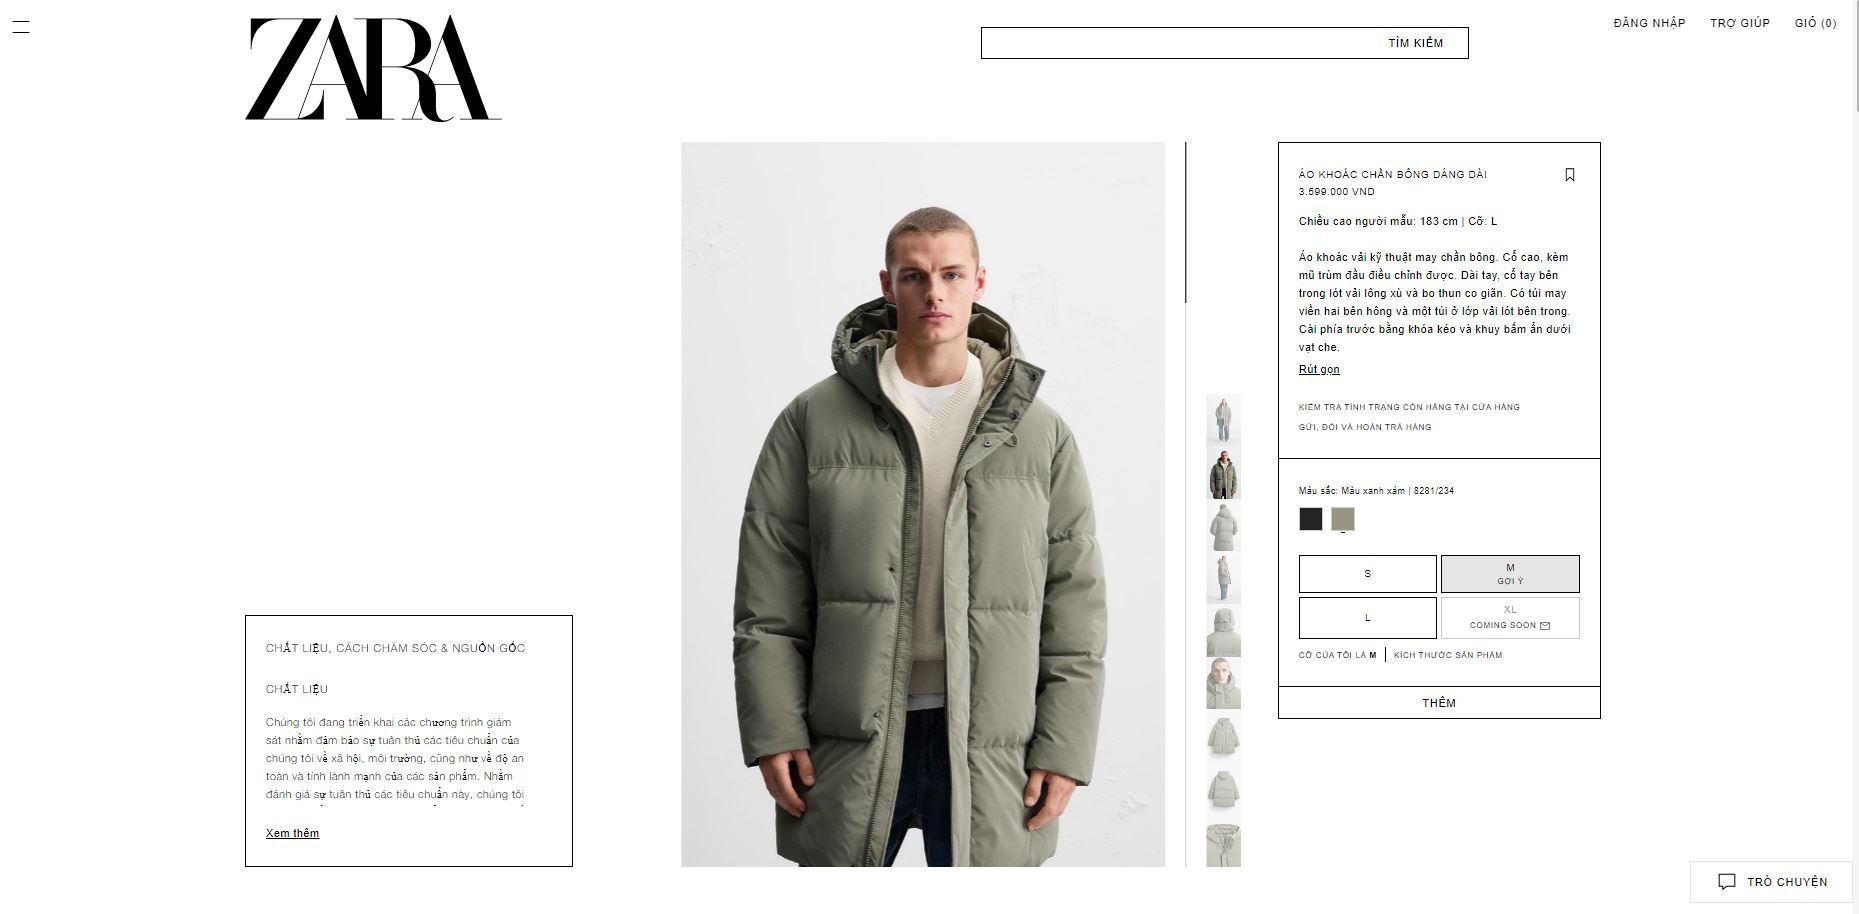Check store availability link Kiểm tra tình trạng
1859x914 pixels.
point(1409,407)
